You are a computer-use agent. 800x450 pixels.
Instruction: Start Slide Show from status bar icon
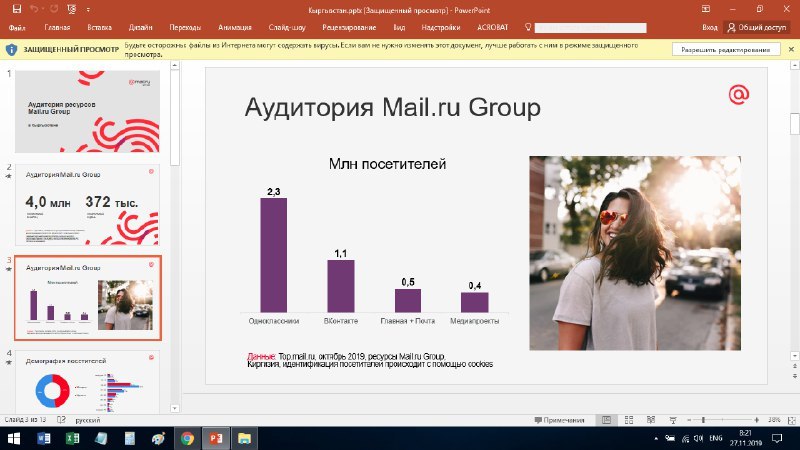coord(673,420)
